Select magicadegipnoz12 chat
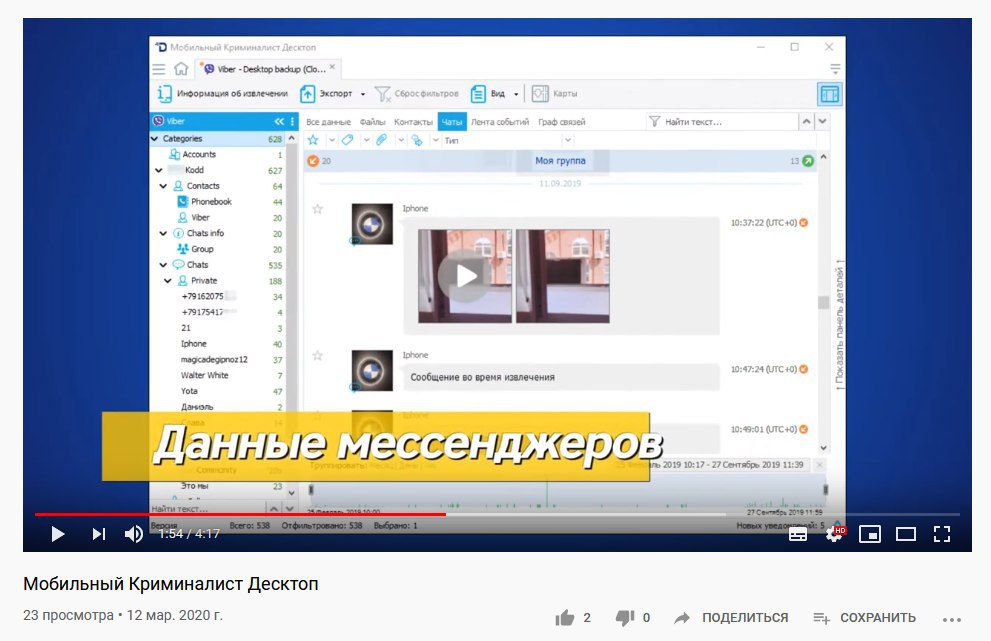This screenshot has height=641, width=991. coord(214,360)
